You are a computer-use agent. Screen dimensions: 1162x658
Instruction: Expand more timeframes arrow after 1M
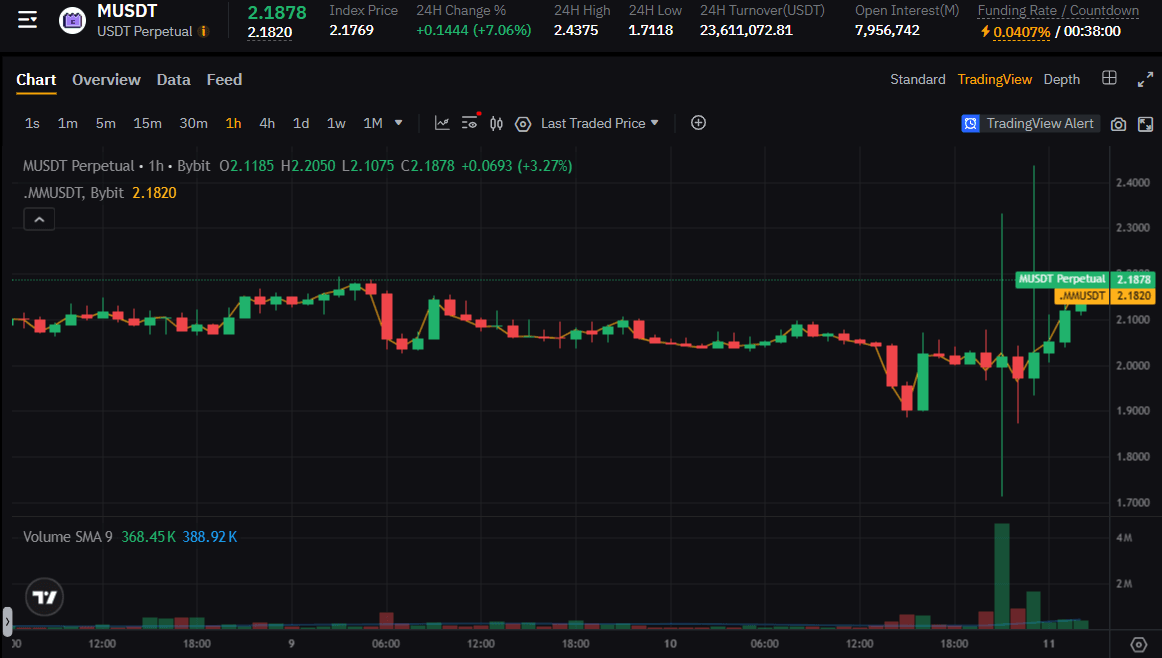[x=399, y=123]
